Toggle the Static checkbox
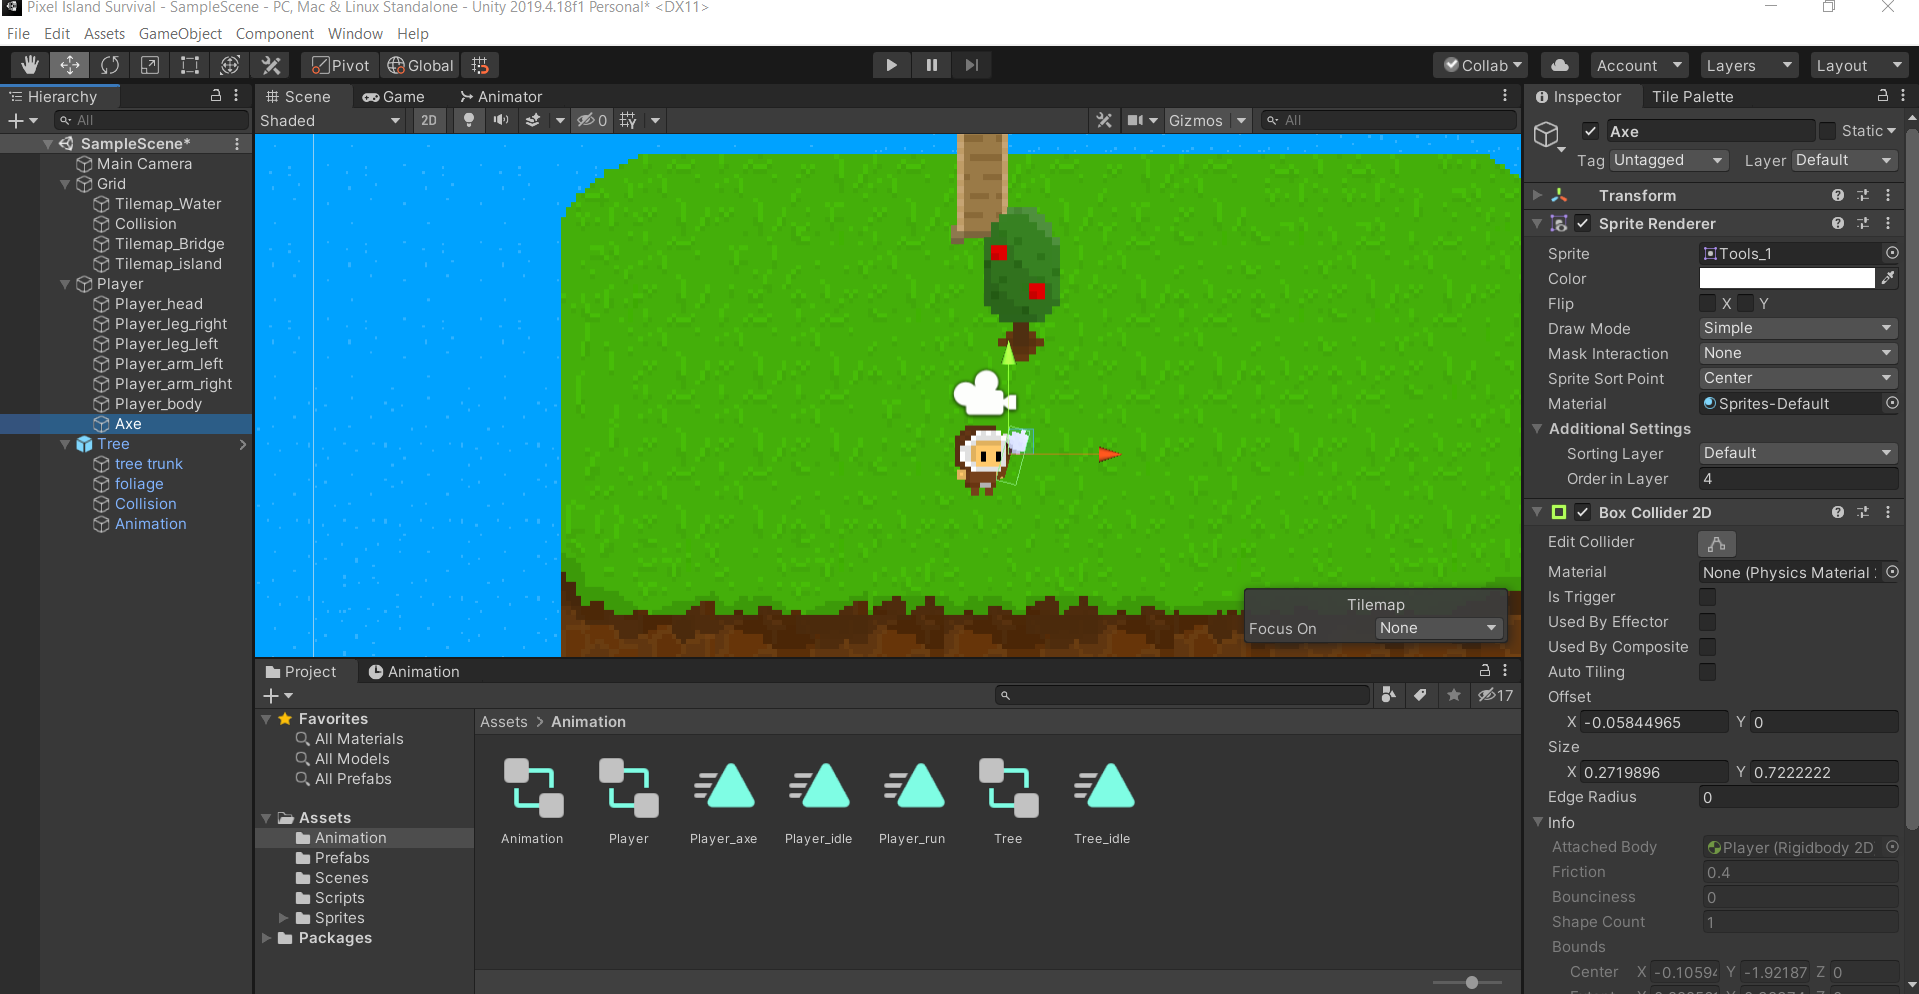The width and height of the screenshot is (1919, 994). [1828, 131]
